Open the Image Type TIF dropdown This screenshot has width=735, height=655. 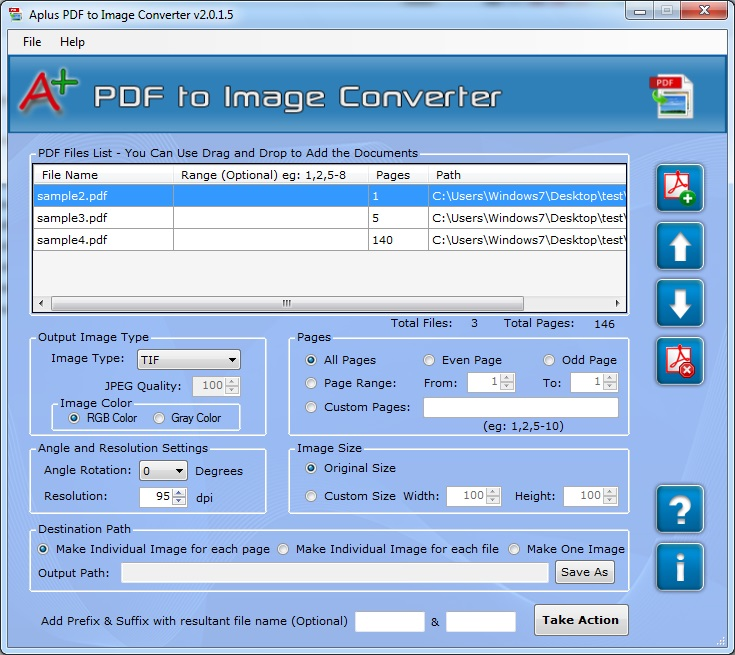(x=188, y=360)
